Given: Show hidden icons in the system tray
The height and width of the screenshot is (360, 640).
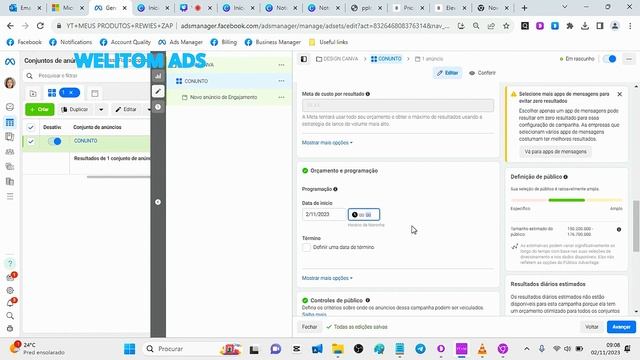Looking at the screenshot, I should 527,349.
